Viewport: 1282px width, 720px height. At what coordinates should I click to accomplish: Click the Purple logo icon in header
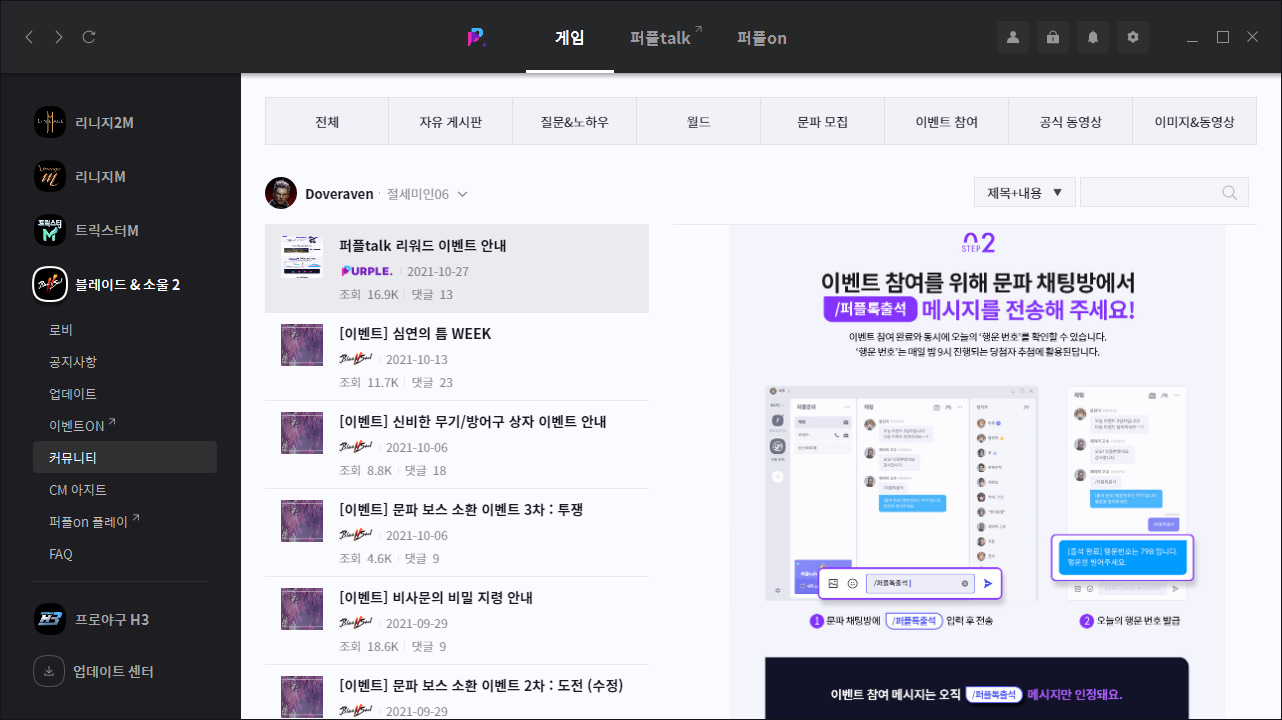tap(476, 37)
